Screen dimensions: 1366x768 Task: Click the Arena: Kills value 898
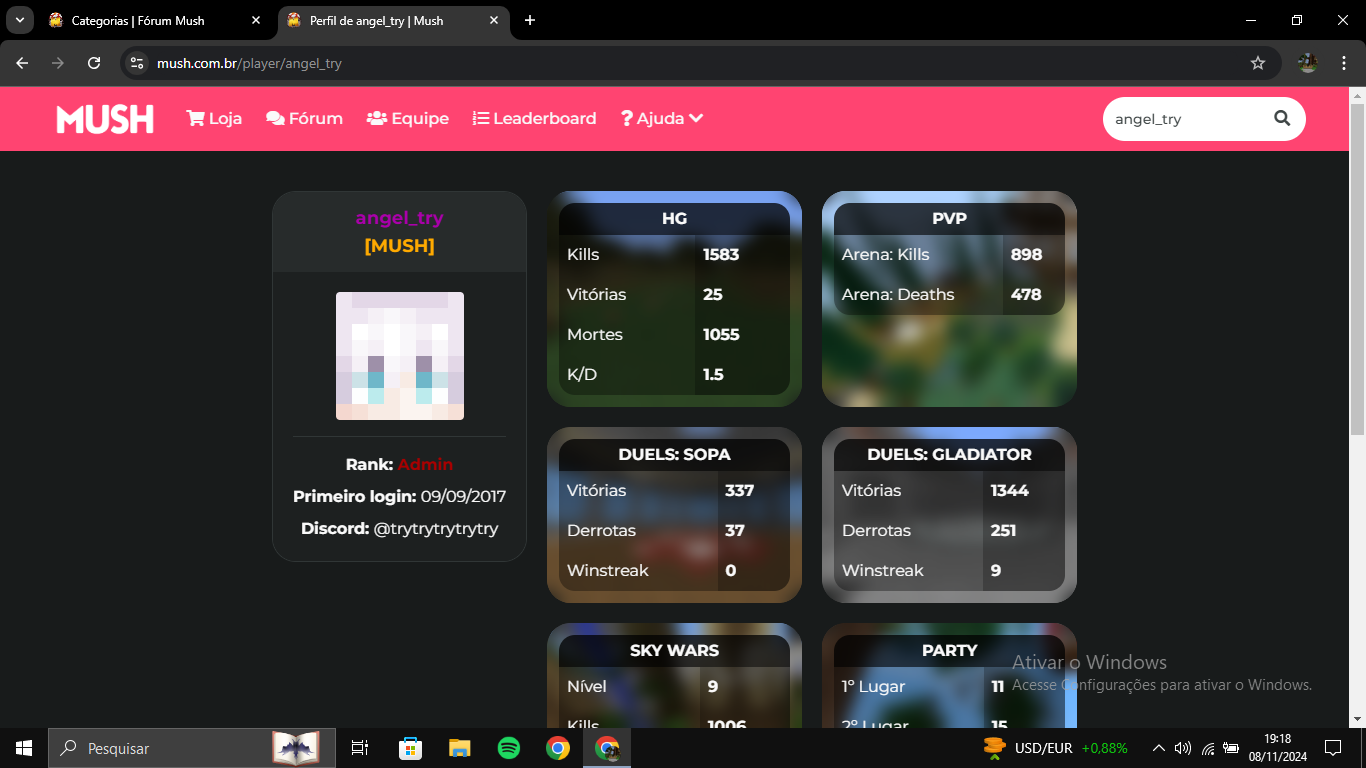(1026, 254)
